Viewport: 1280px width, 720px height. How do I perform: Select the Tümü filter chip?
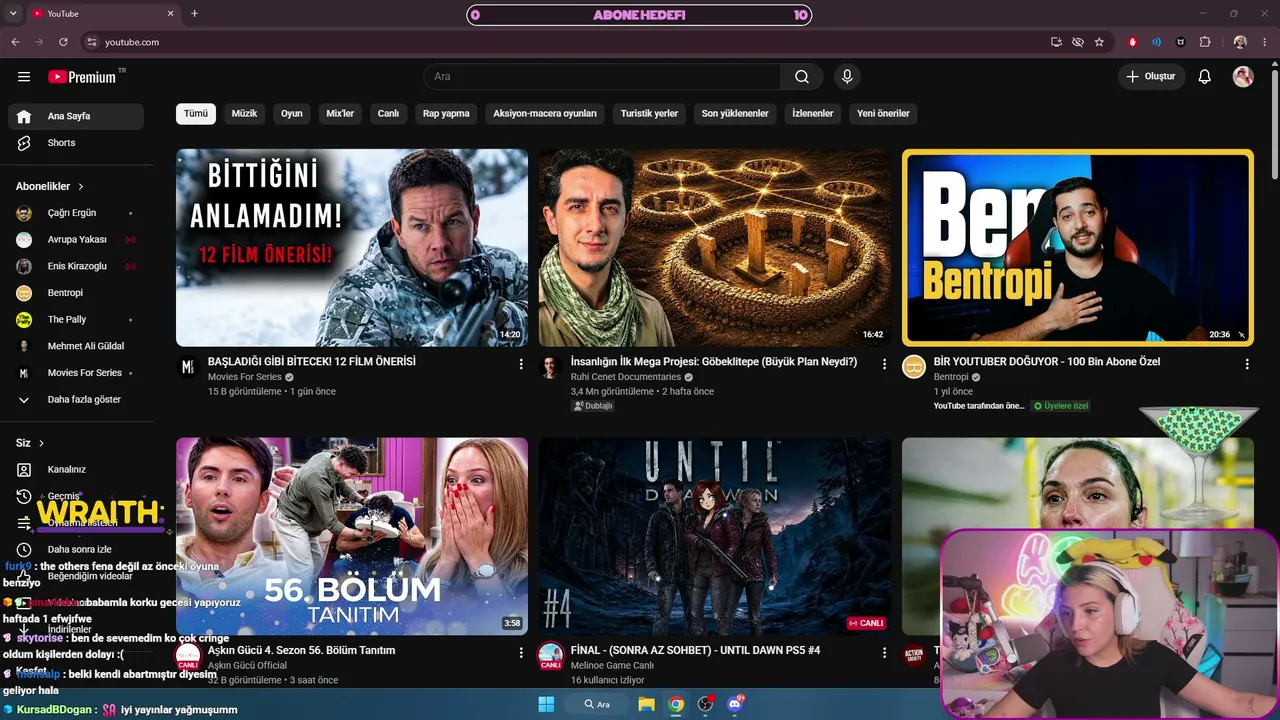tap(196, 114)
